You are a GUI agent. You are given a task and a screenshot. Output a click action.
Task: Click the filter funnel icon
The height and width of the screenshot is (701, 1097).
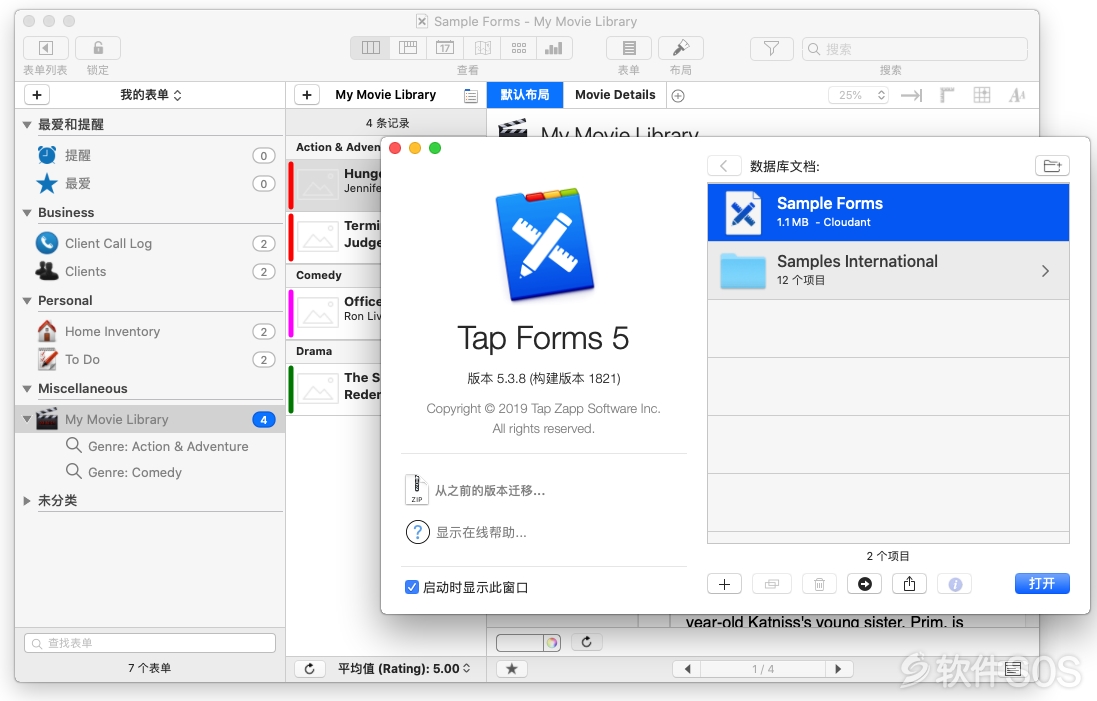tap(771, 48)
